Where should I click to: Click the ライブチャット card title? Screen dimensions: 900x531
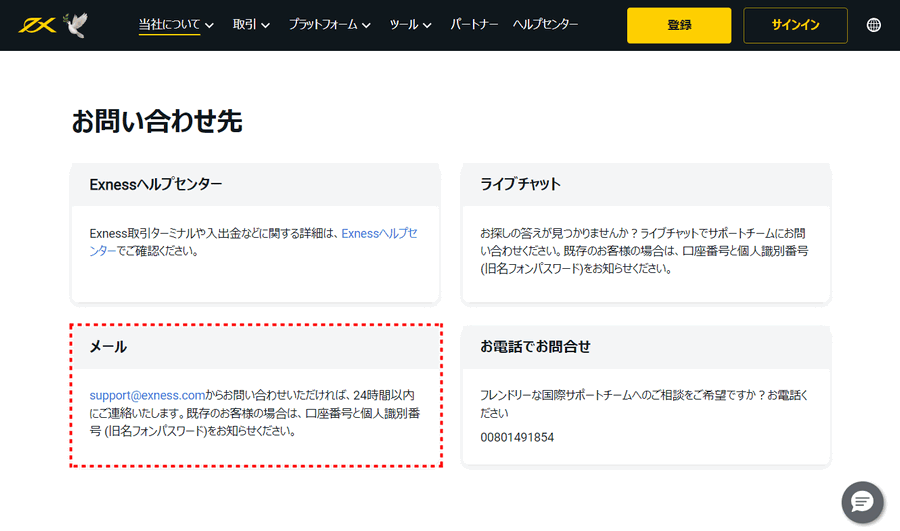click(x=521, y=184)
